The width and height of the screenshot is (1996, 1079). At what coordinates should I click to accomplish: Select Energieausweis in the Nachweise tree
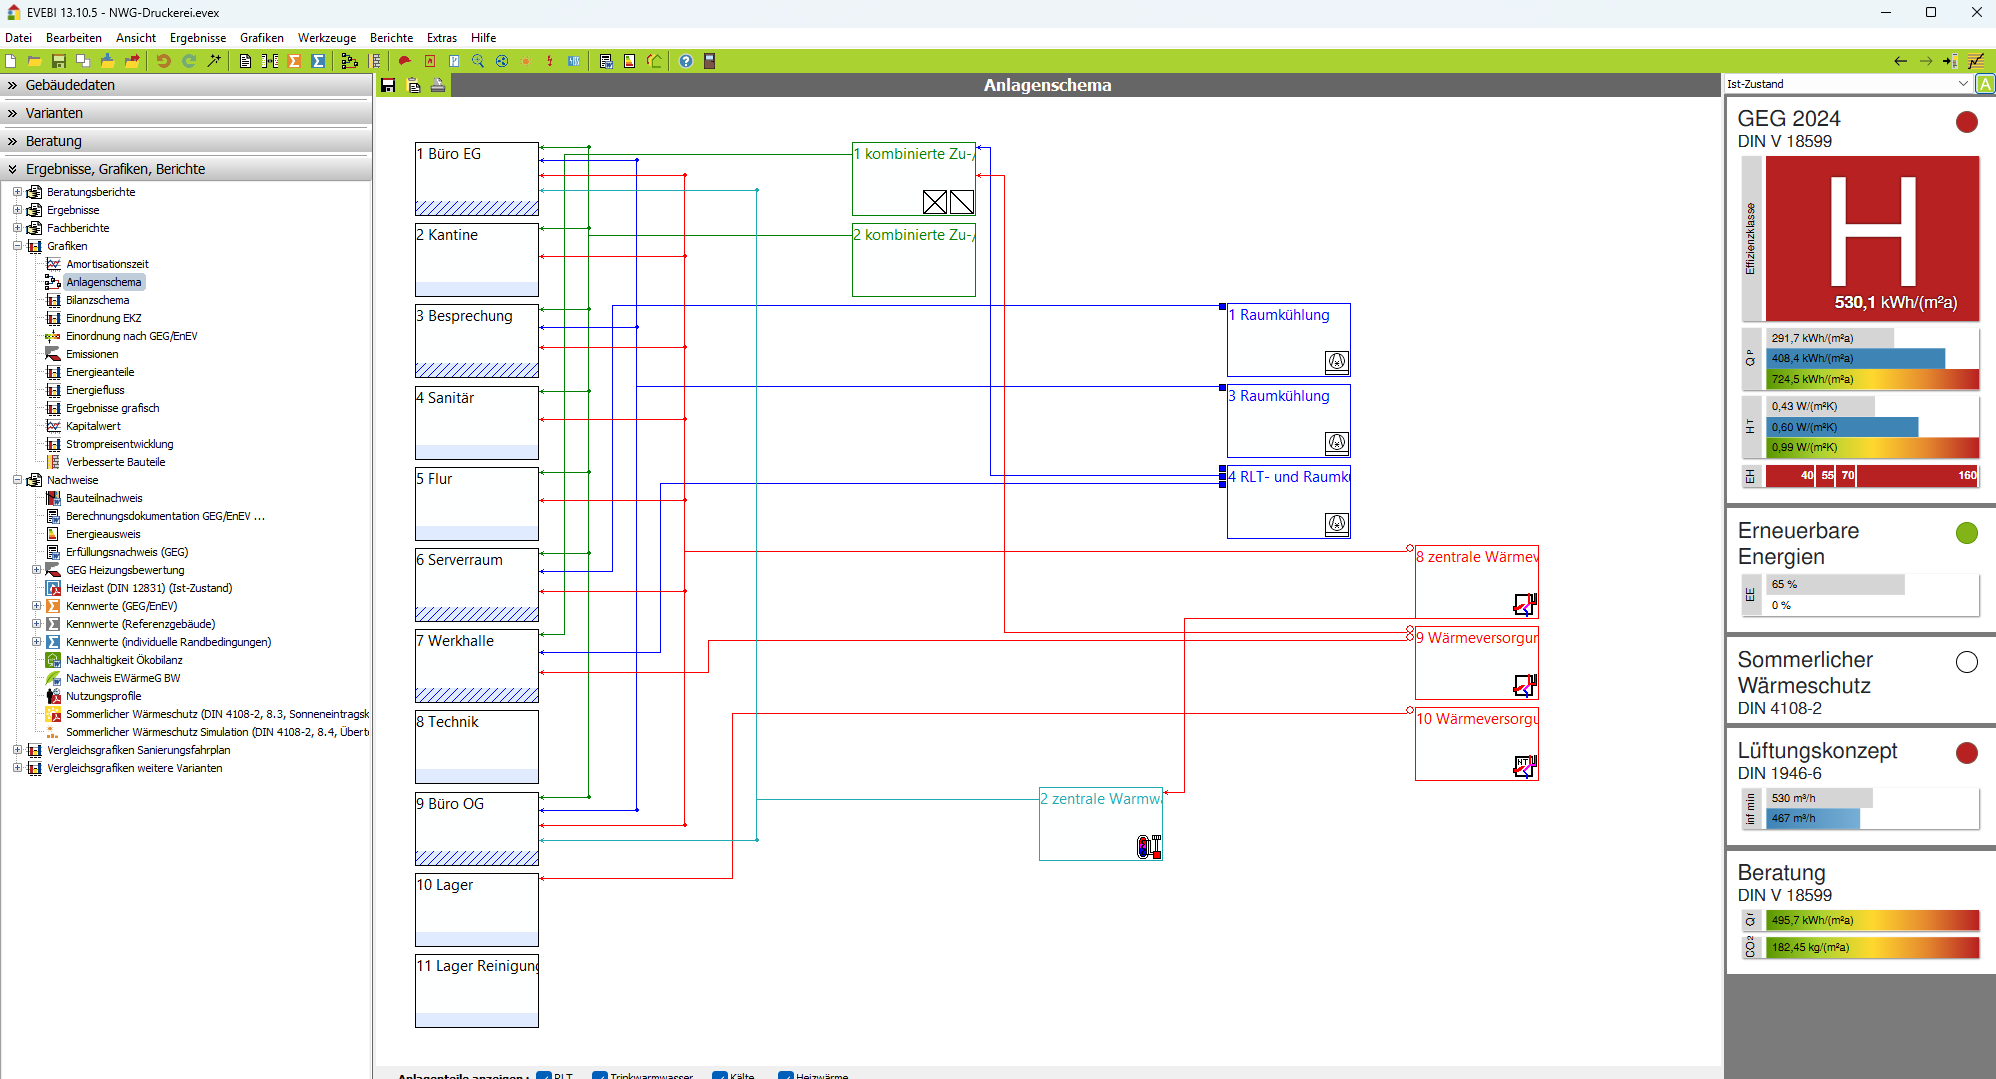coord(103,534)
